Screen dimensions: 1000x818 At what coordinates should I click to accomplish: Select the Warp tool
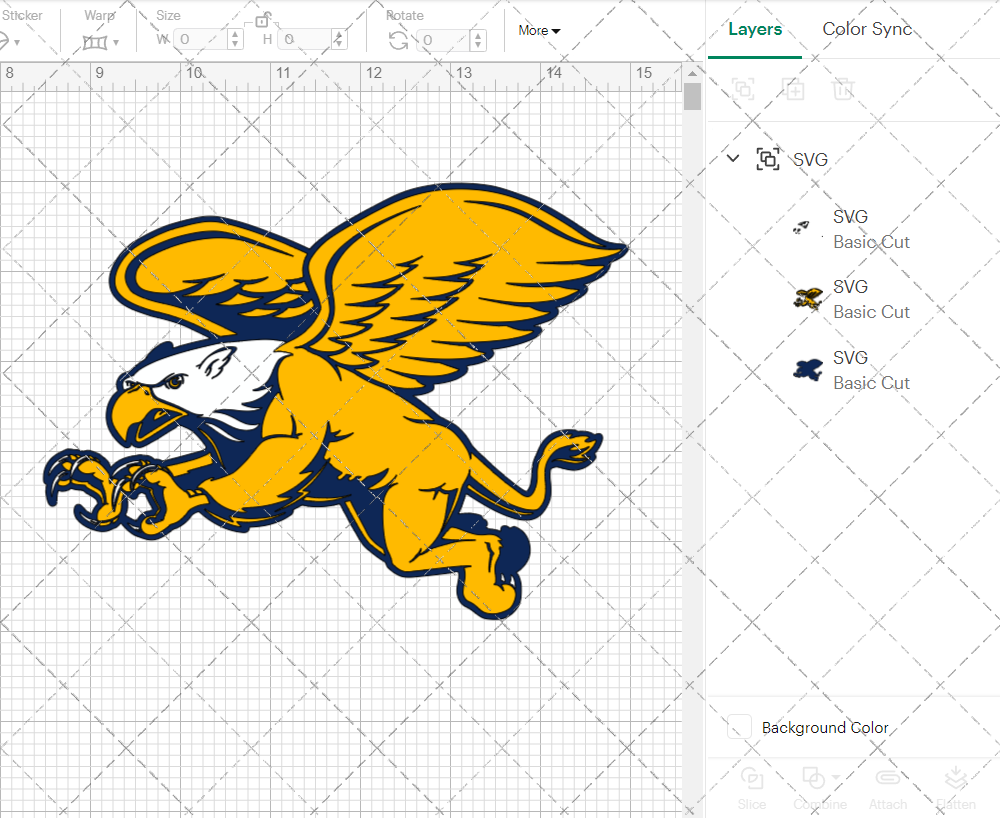(96, 40)
